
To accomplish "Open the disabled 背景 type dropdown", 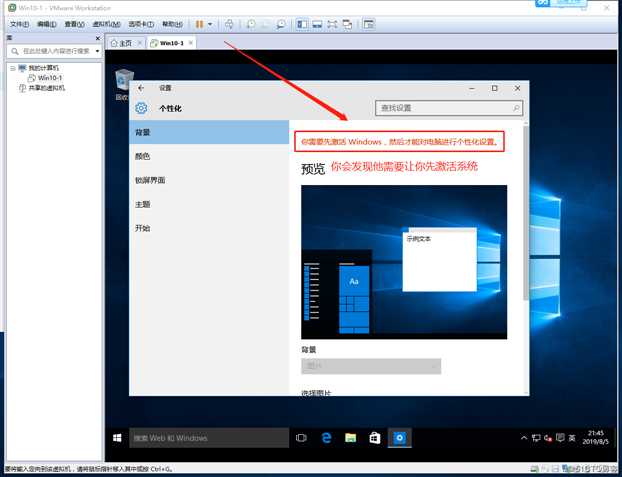I will 371,366.
